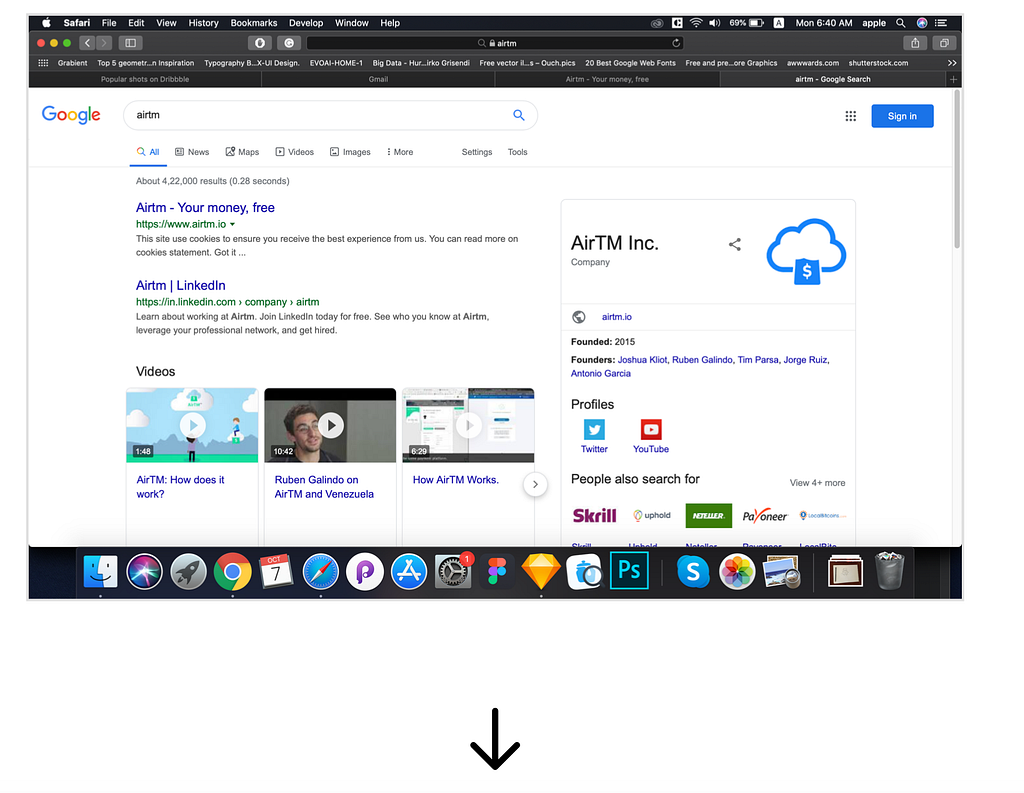Image resolution: width=1024 pixels, height=793 pixels.
Task: Open the Safari Bookmarks menu
Action: (253, 23)
